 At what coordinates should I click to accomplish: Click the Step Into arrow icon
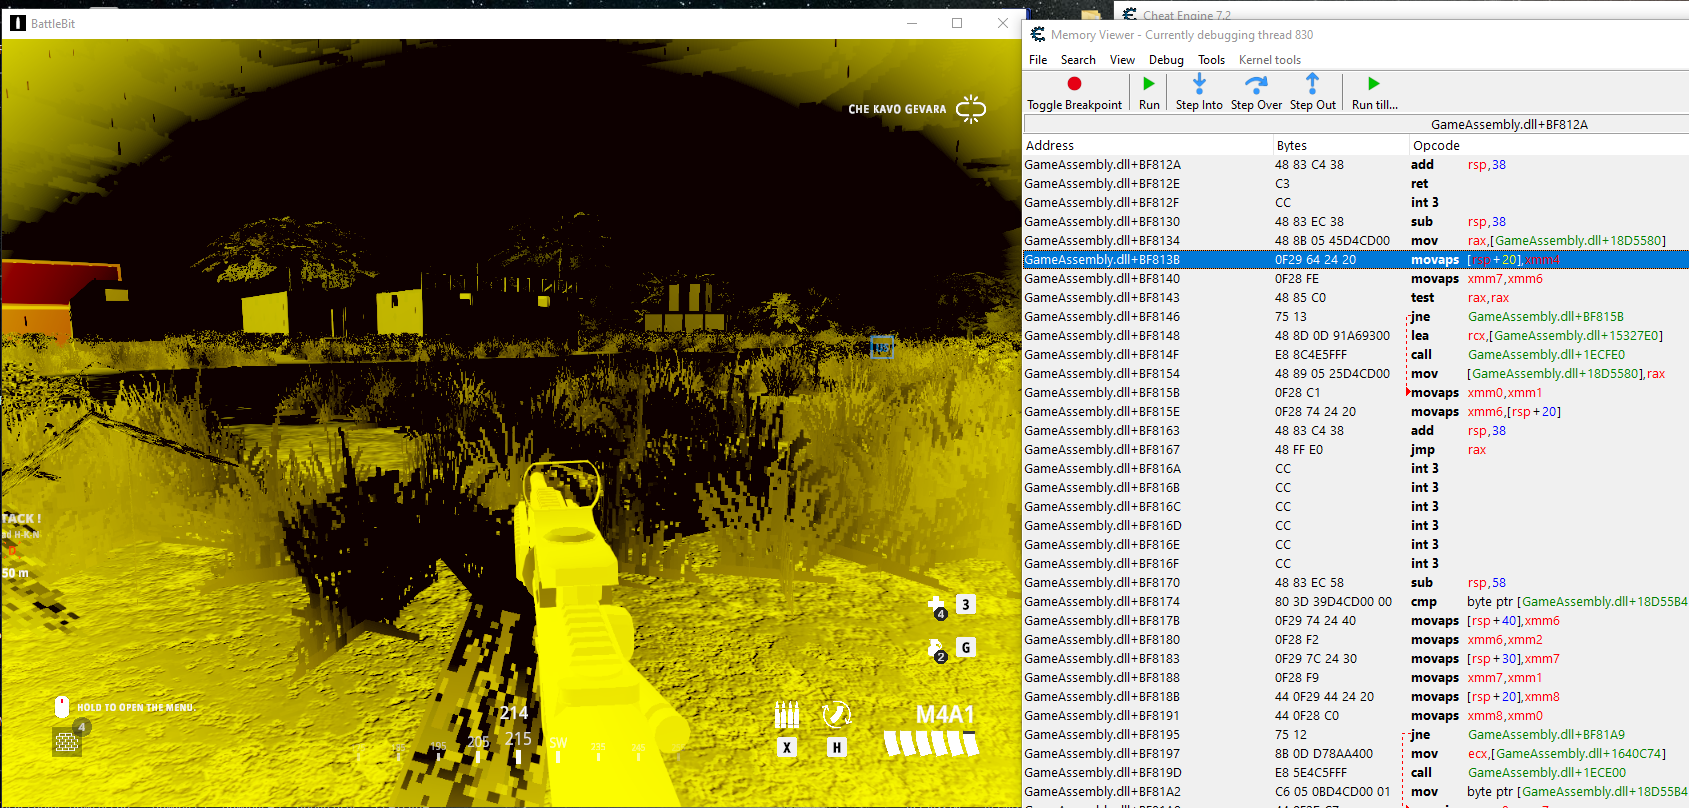[x=1199, y=84]
